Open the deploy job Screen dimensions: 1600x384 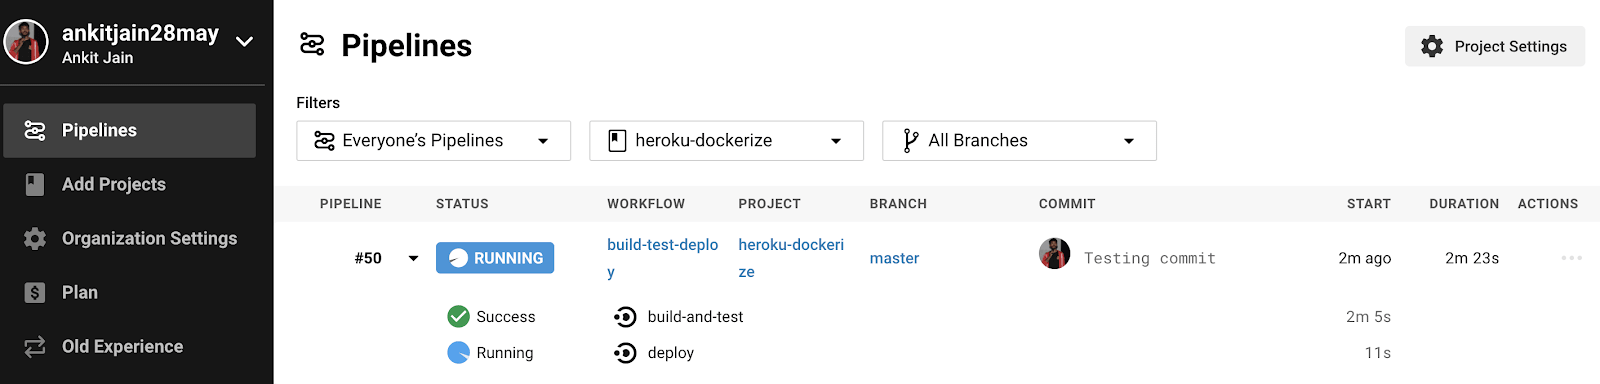(670, 353)
